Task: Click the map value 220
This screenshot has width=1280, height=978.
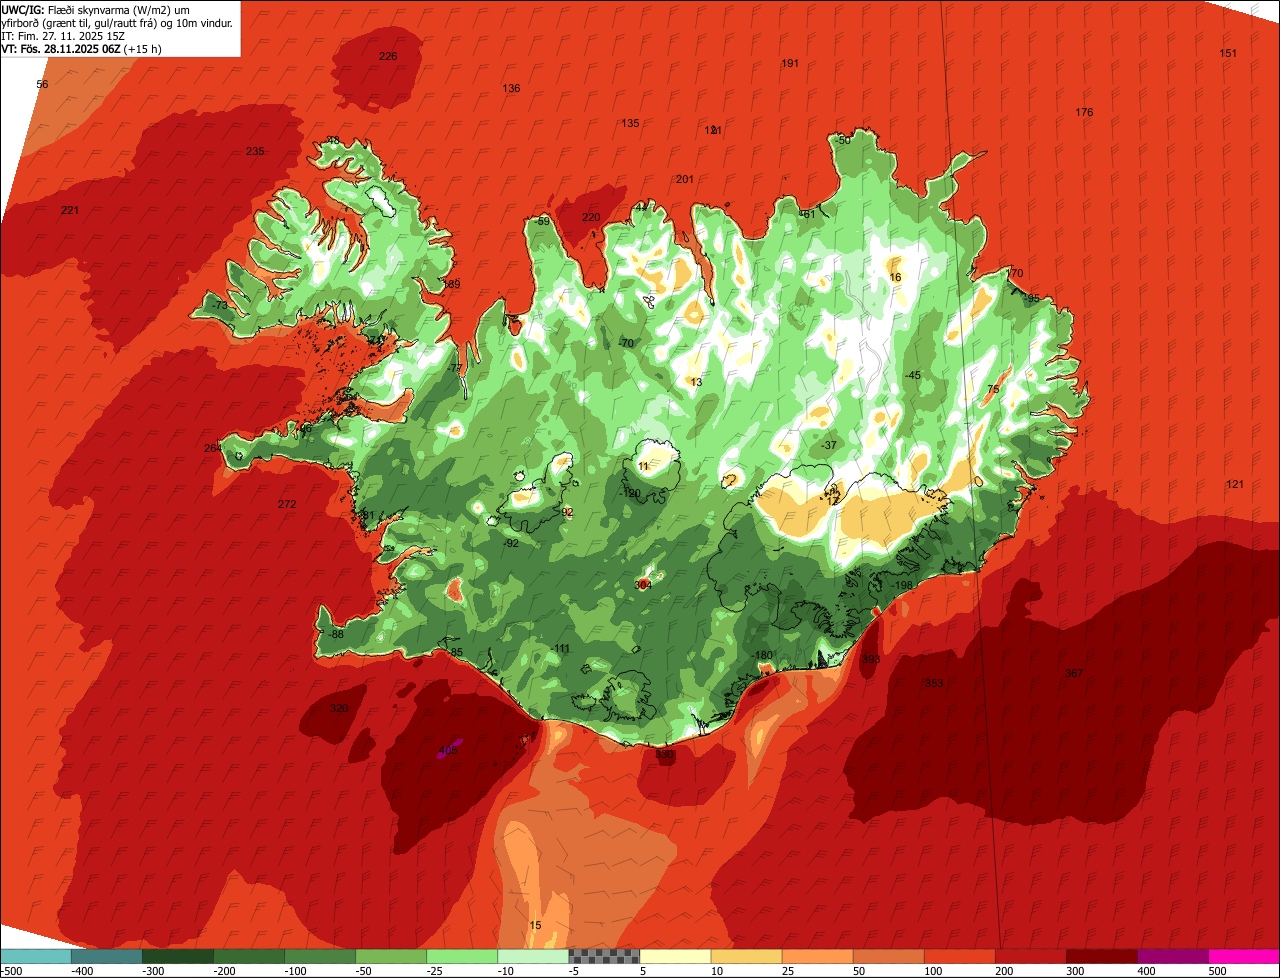Action: click(591, 217)
